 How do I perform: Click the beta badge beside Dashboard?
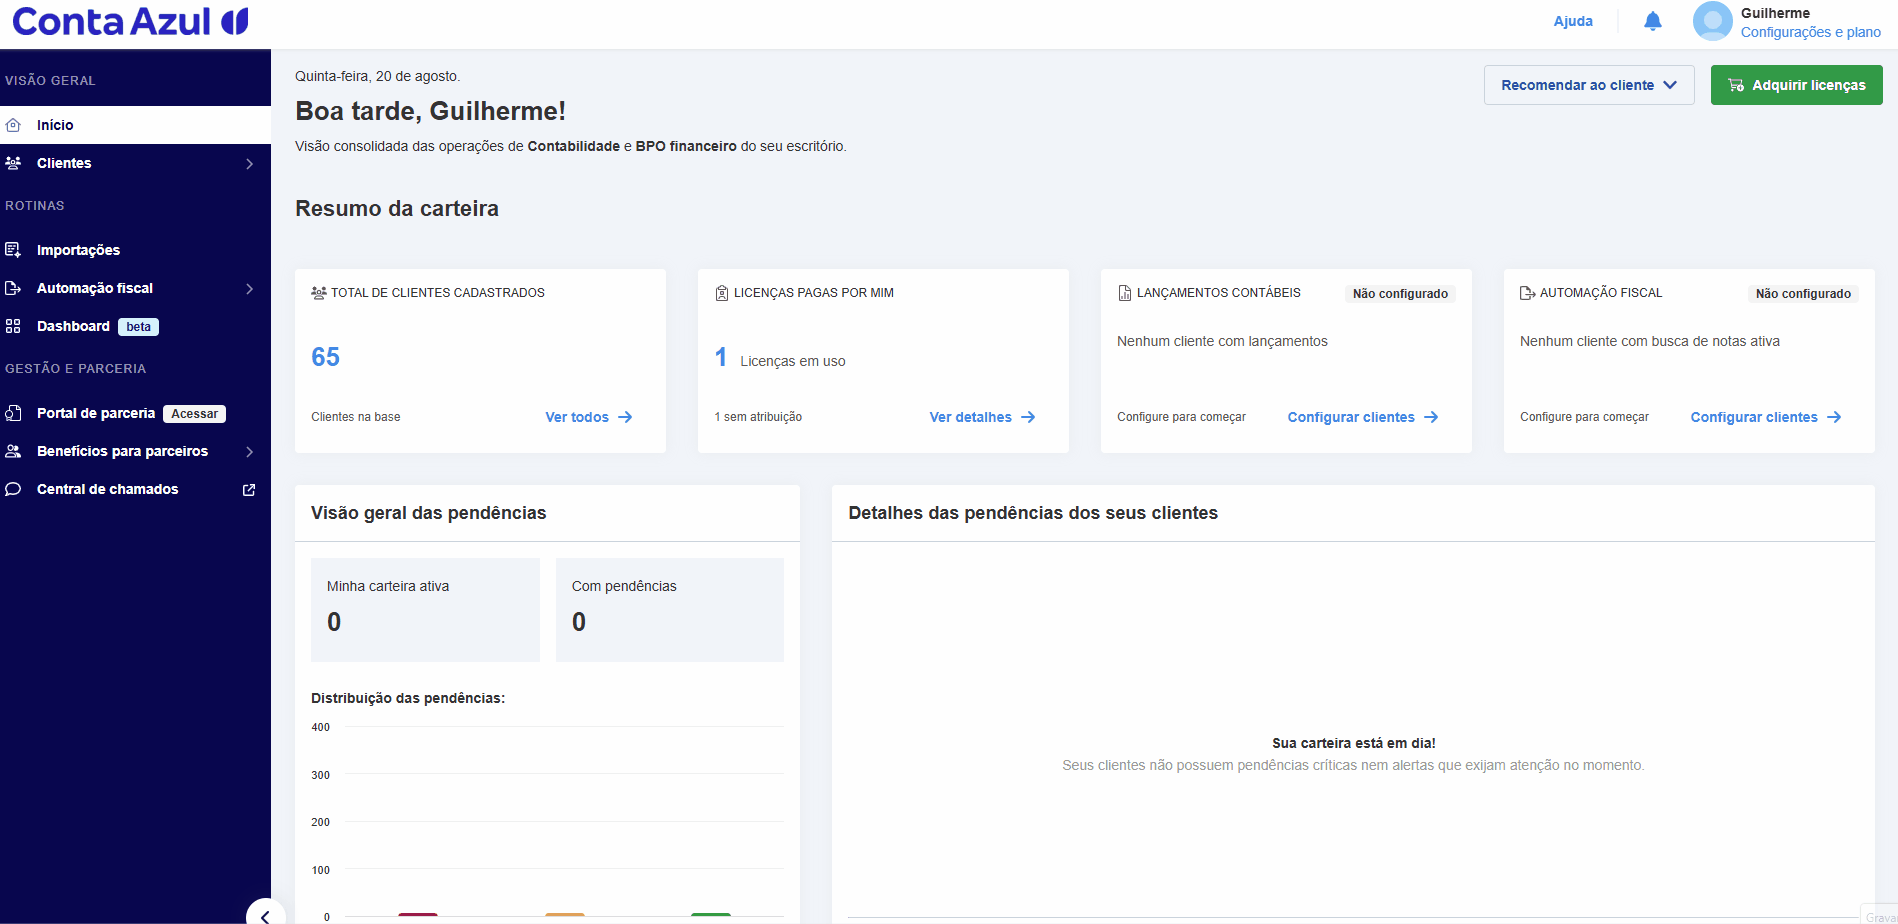[138, 327]
